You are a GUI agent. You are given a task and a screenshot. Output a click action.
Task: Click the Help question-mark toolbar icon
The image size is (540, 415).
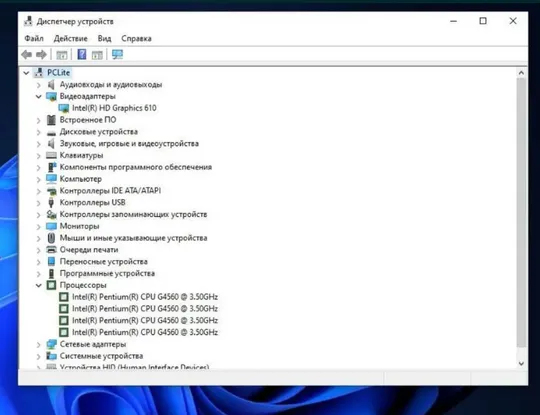pyautogui.click(x=82, y=54)
